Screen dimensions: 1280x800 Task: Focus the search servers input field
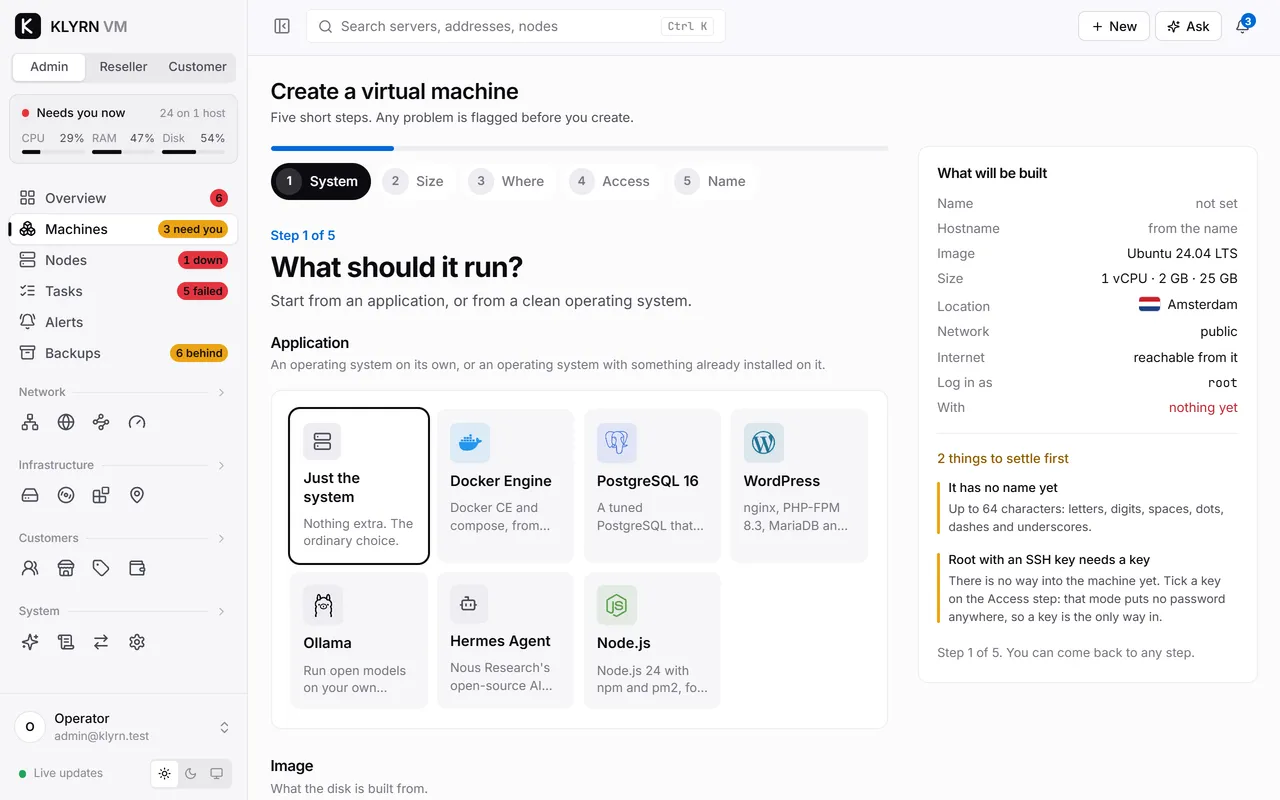(516, 26)
